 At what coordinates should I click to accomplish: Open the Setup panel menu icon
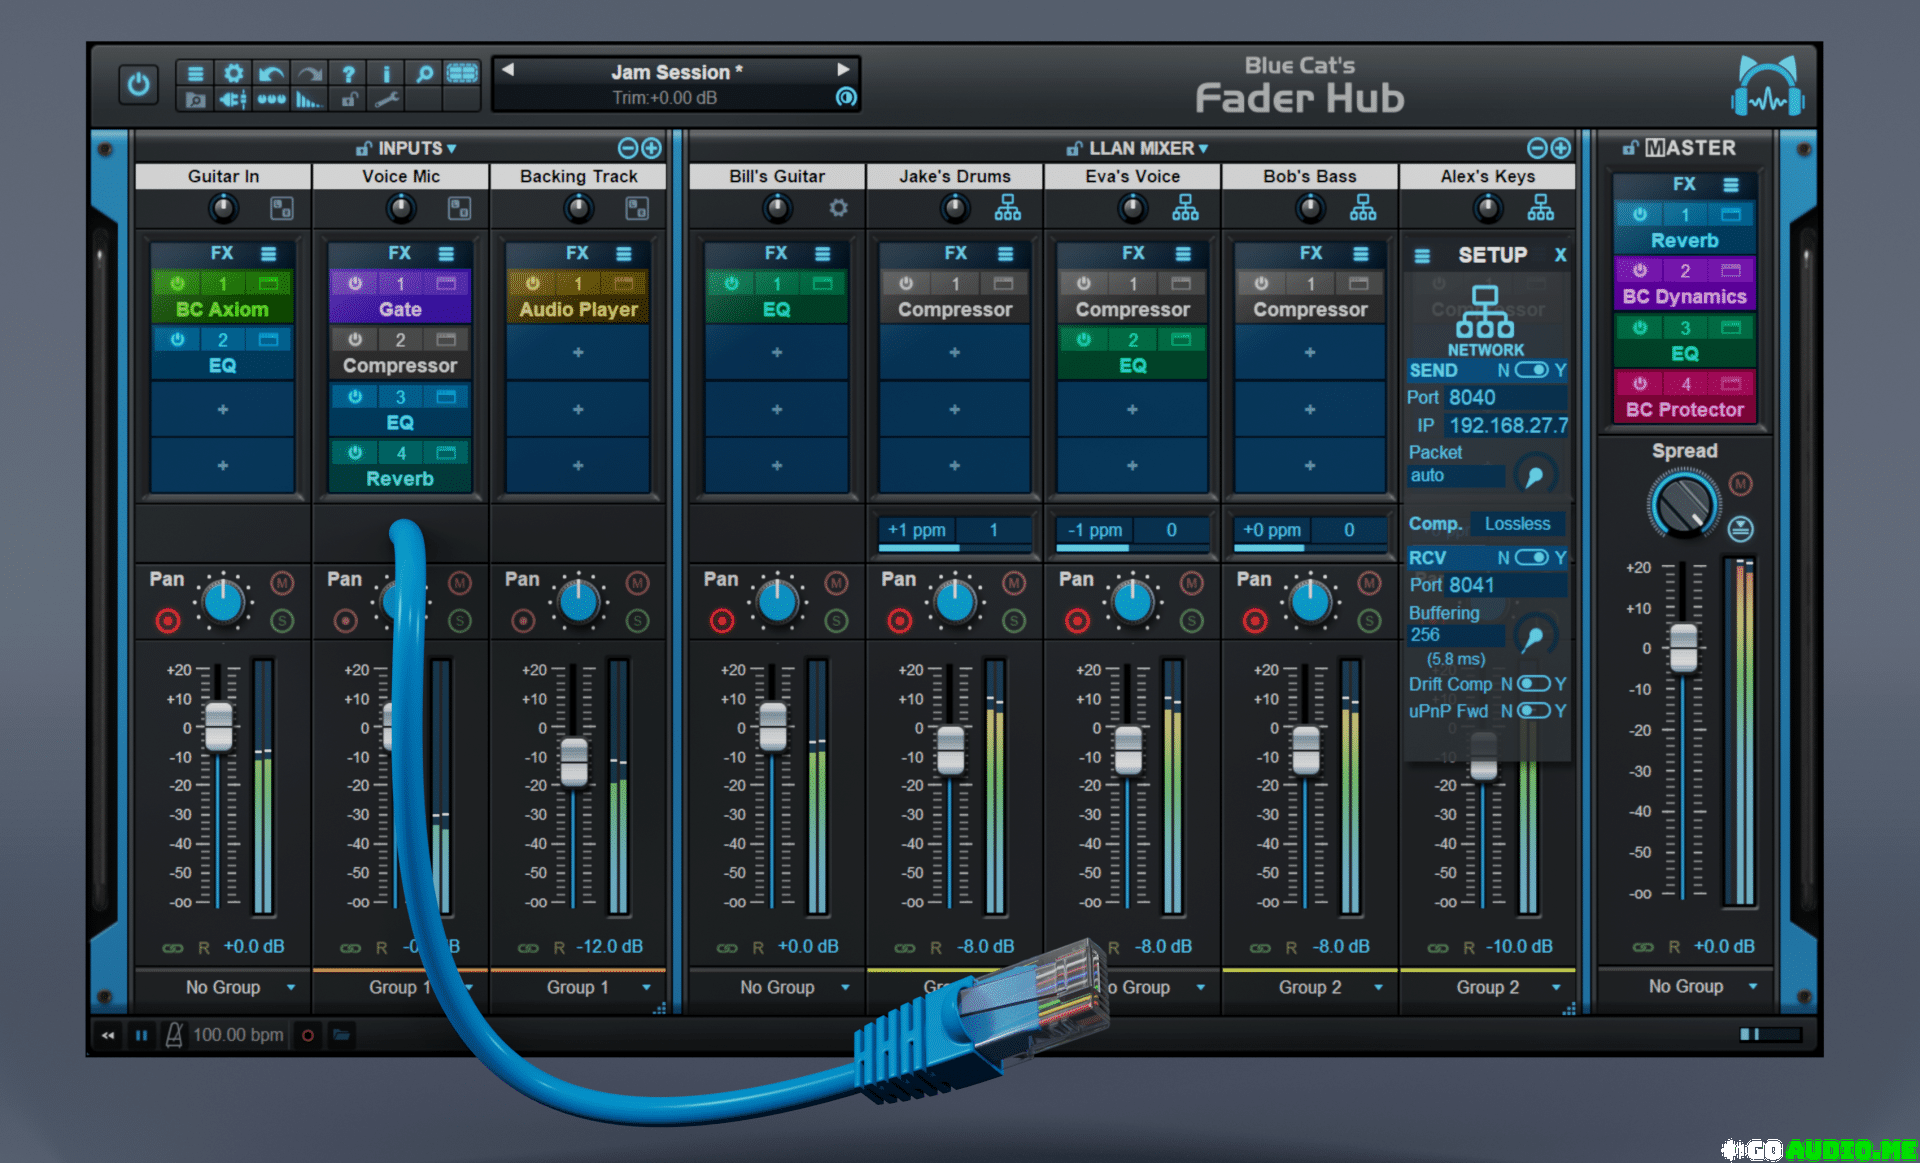(x=1422, y=256)
